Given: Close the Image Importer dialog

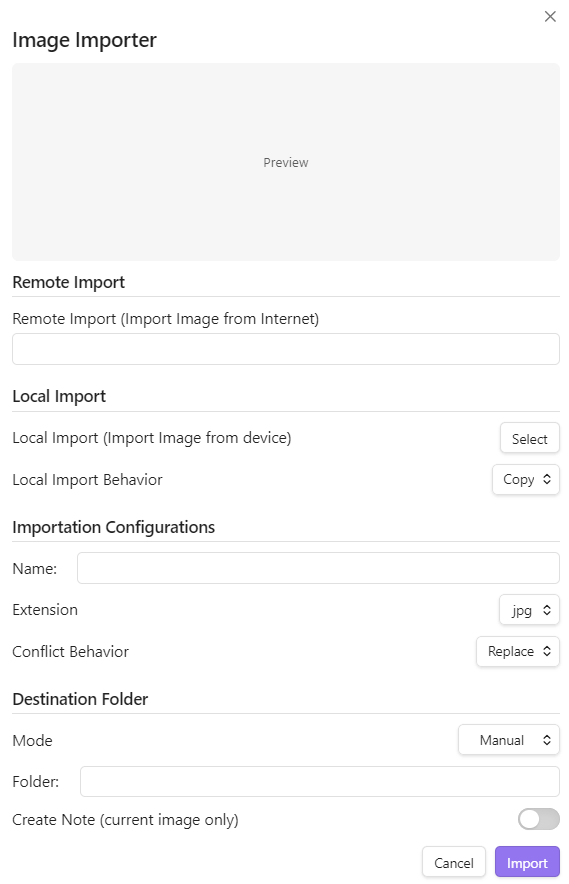Looking at the screenshot, I should click(x=550, y=17).
